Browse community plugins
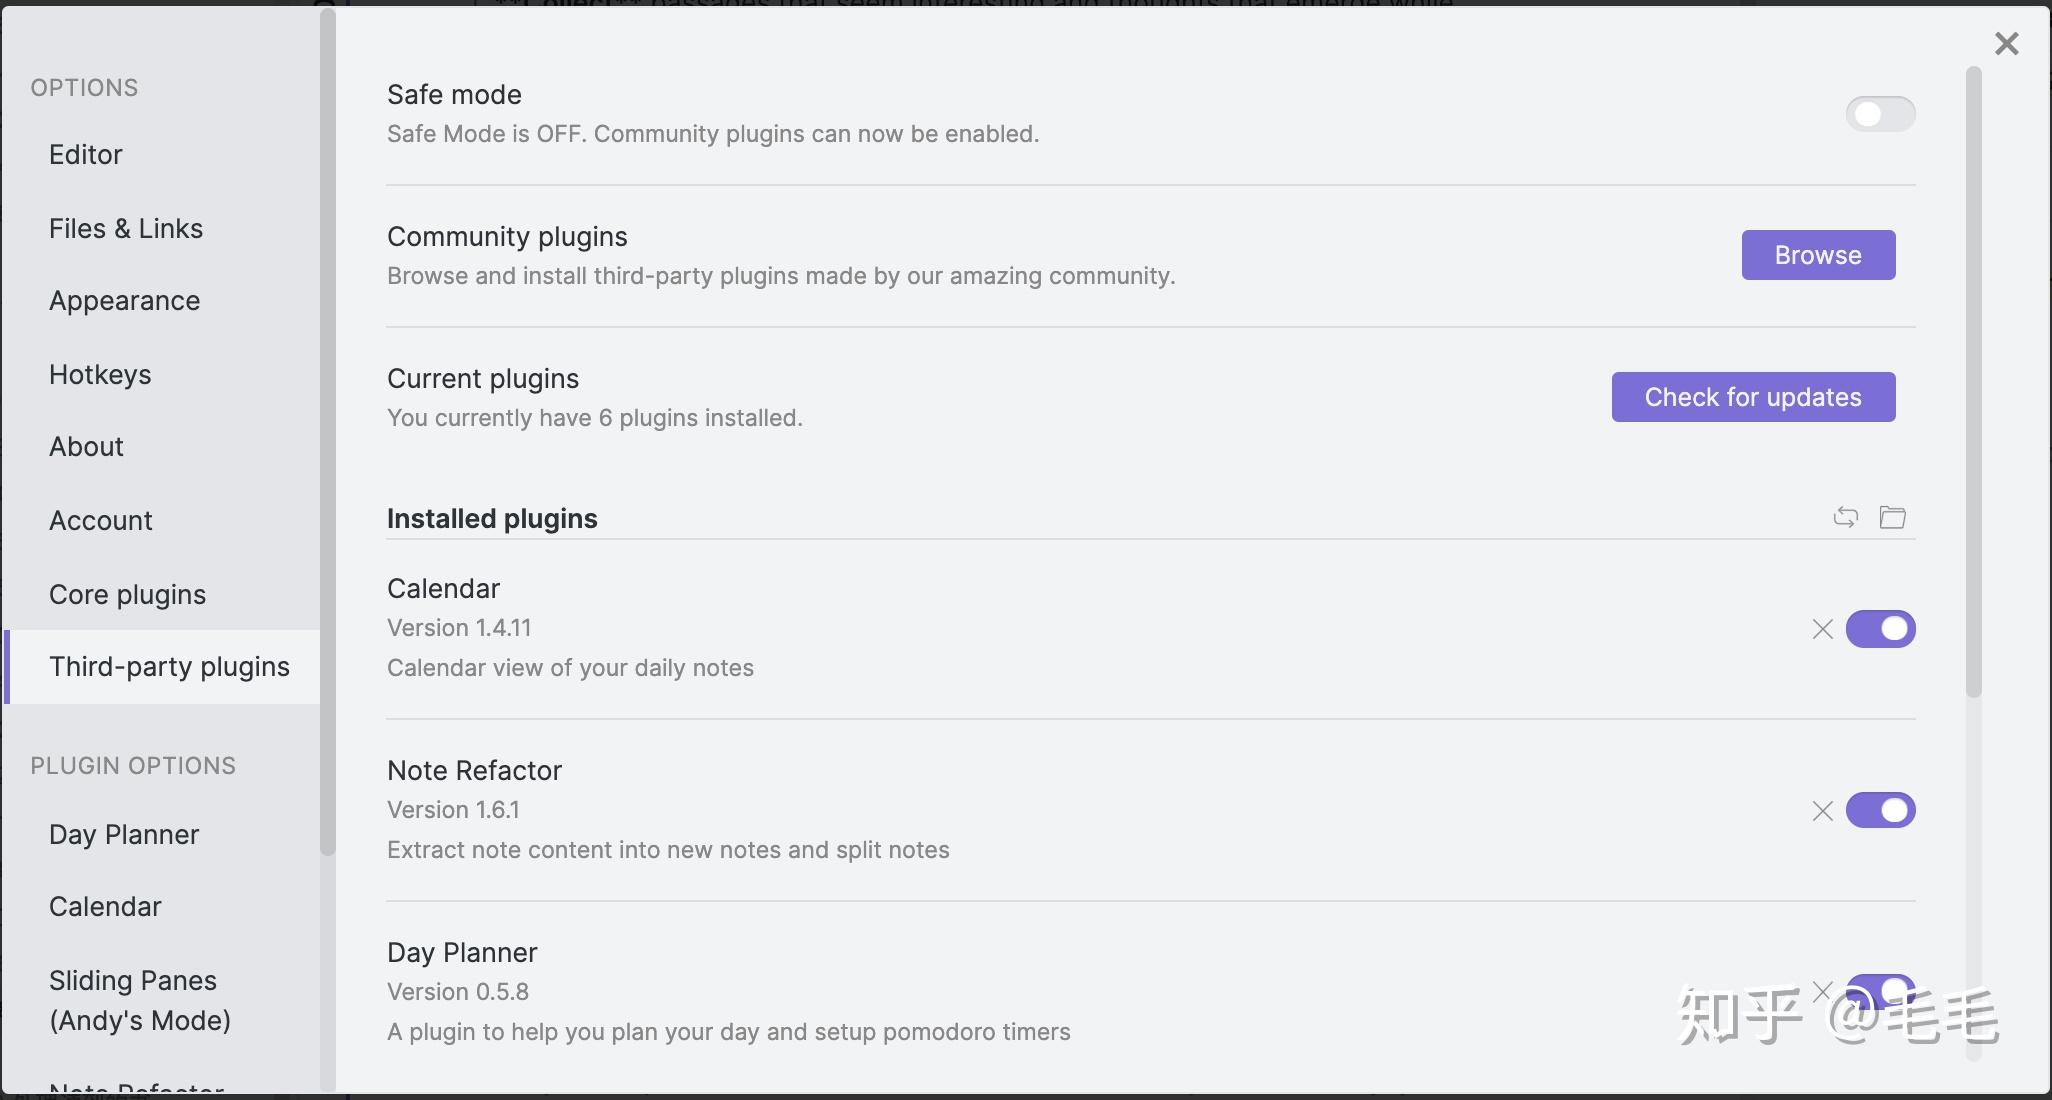 (x=1817, y=255)
